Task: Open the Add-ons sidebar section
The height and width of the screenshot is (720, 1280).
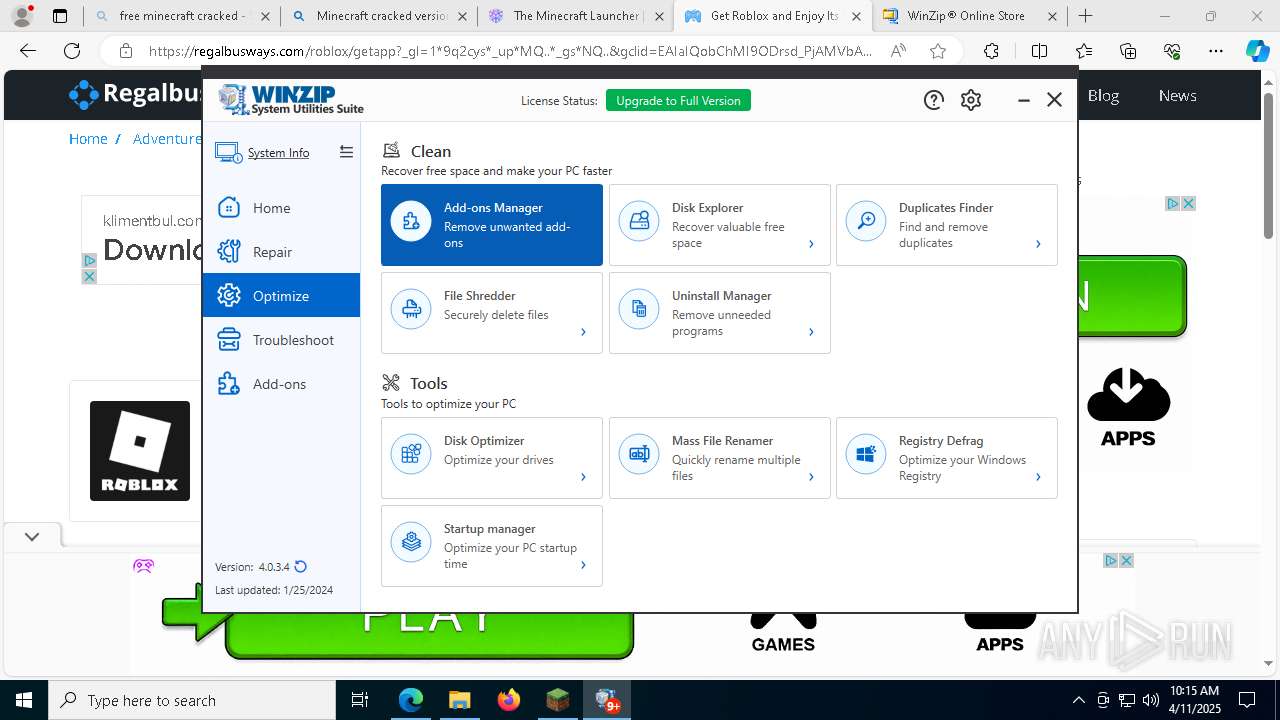Action: click(x=281, y=384)
